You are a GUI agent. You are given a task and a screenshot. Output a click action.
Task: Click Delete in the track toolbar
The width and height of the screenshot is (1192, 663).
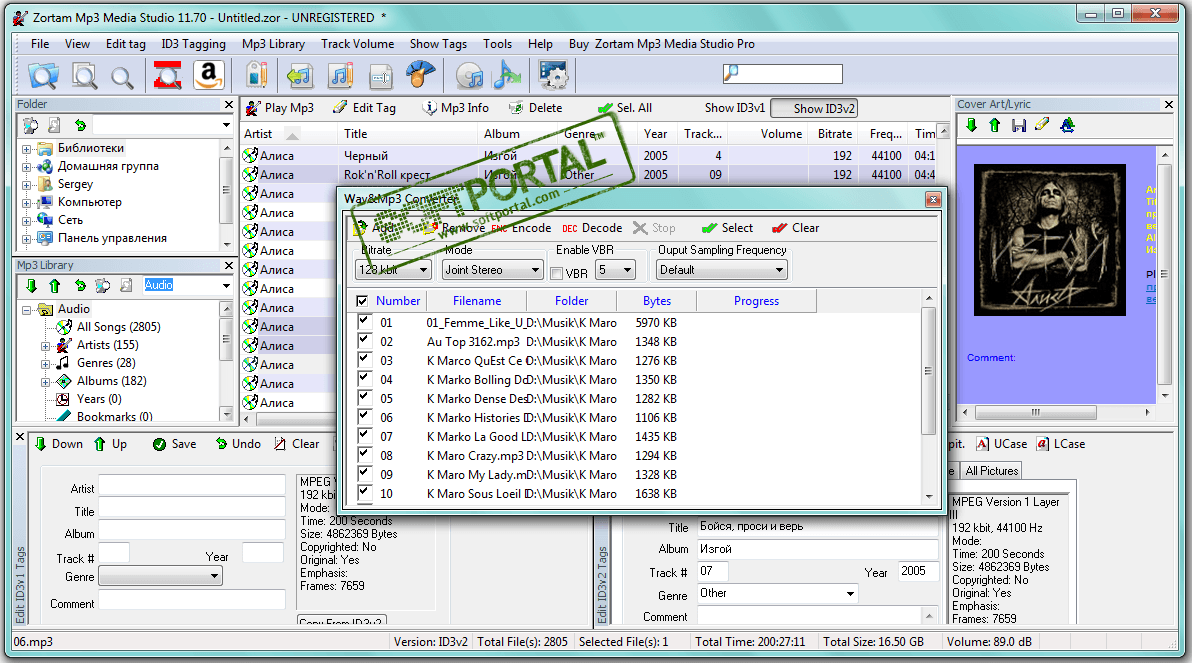coord(536,108)
